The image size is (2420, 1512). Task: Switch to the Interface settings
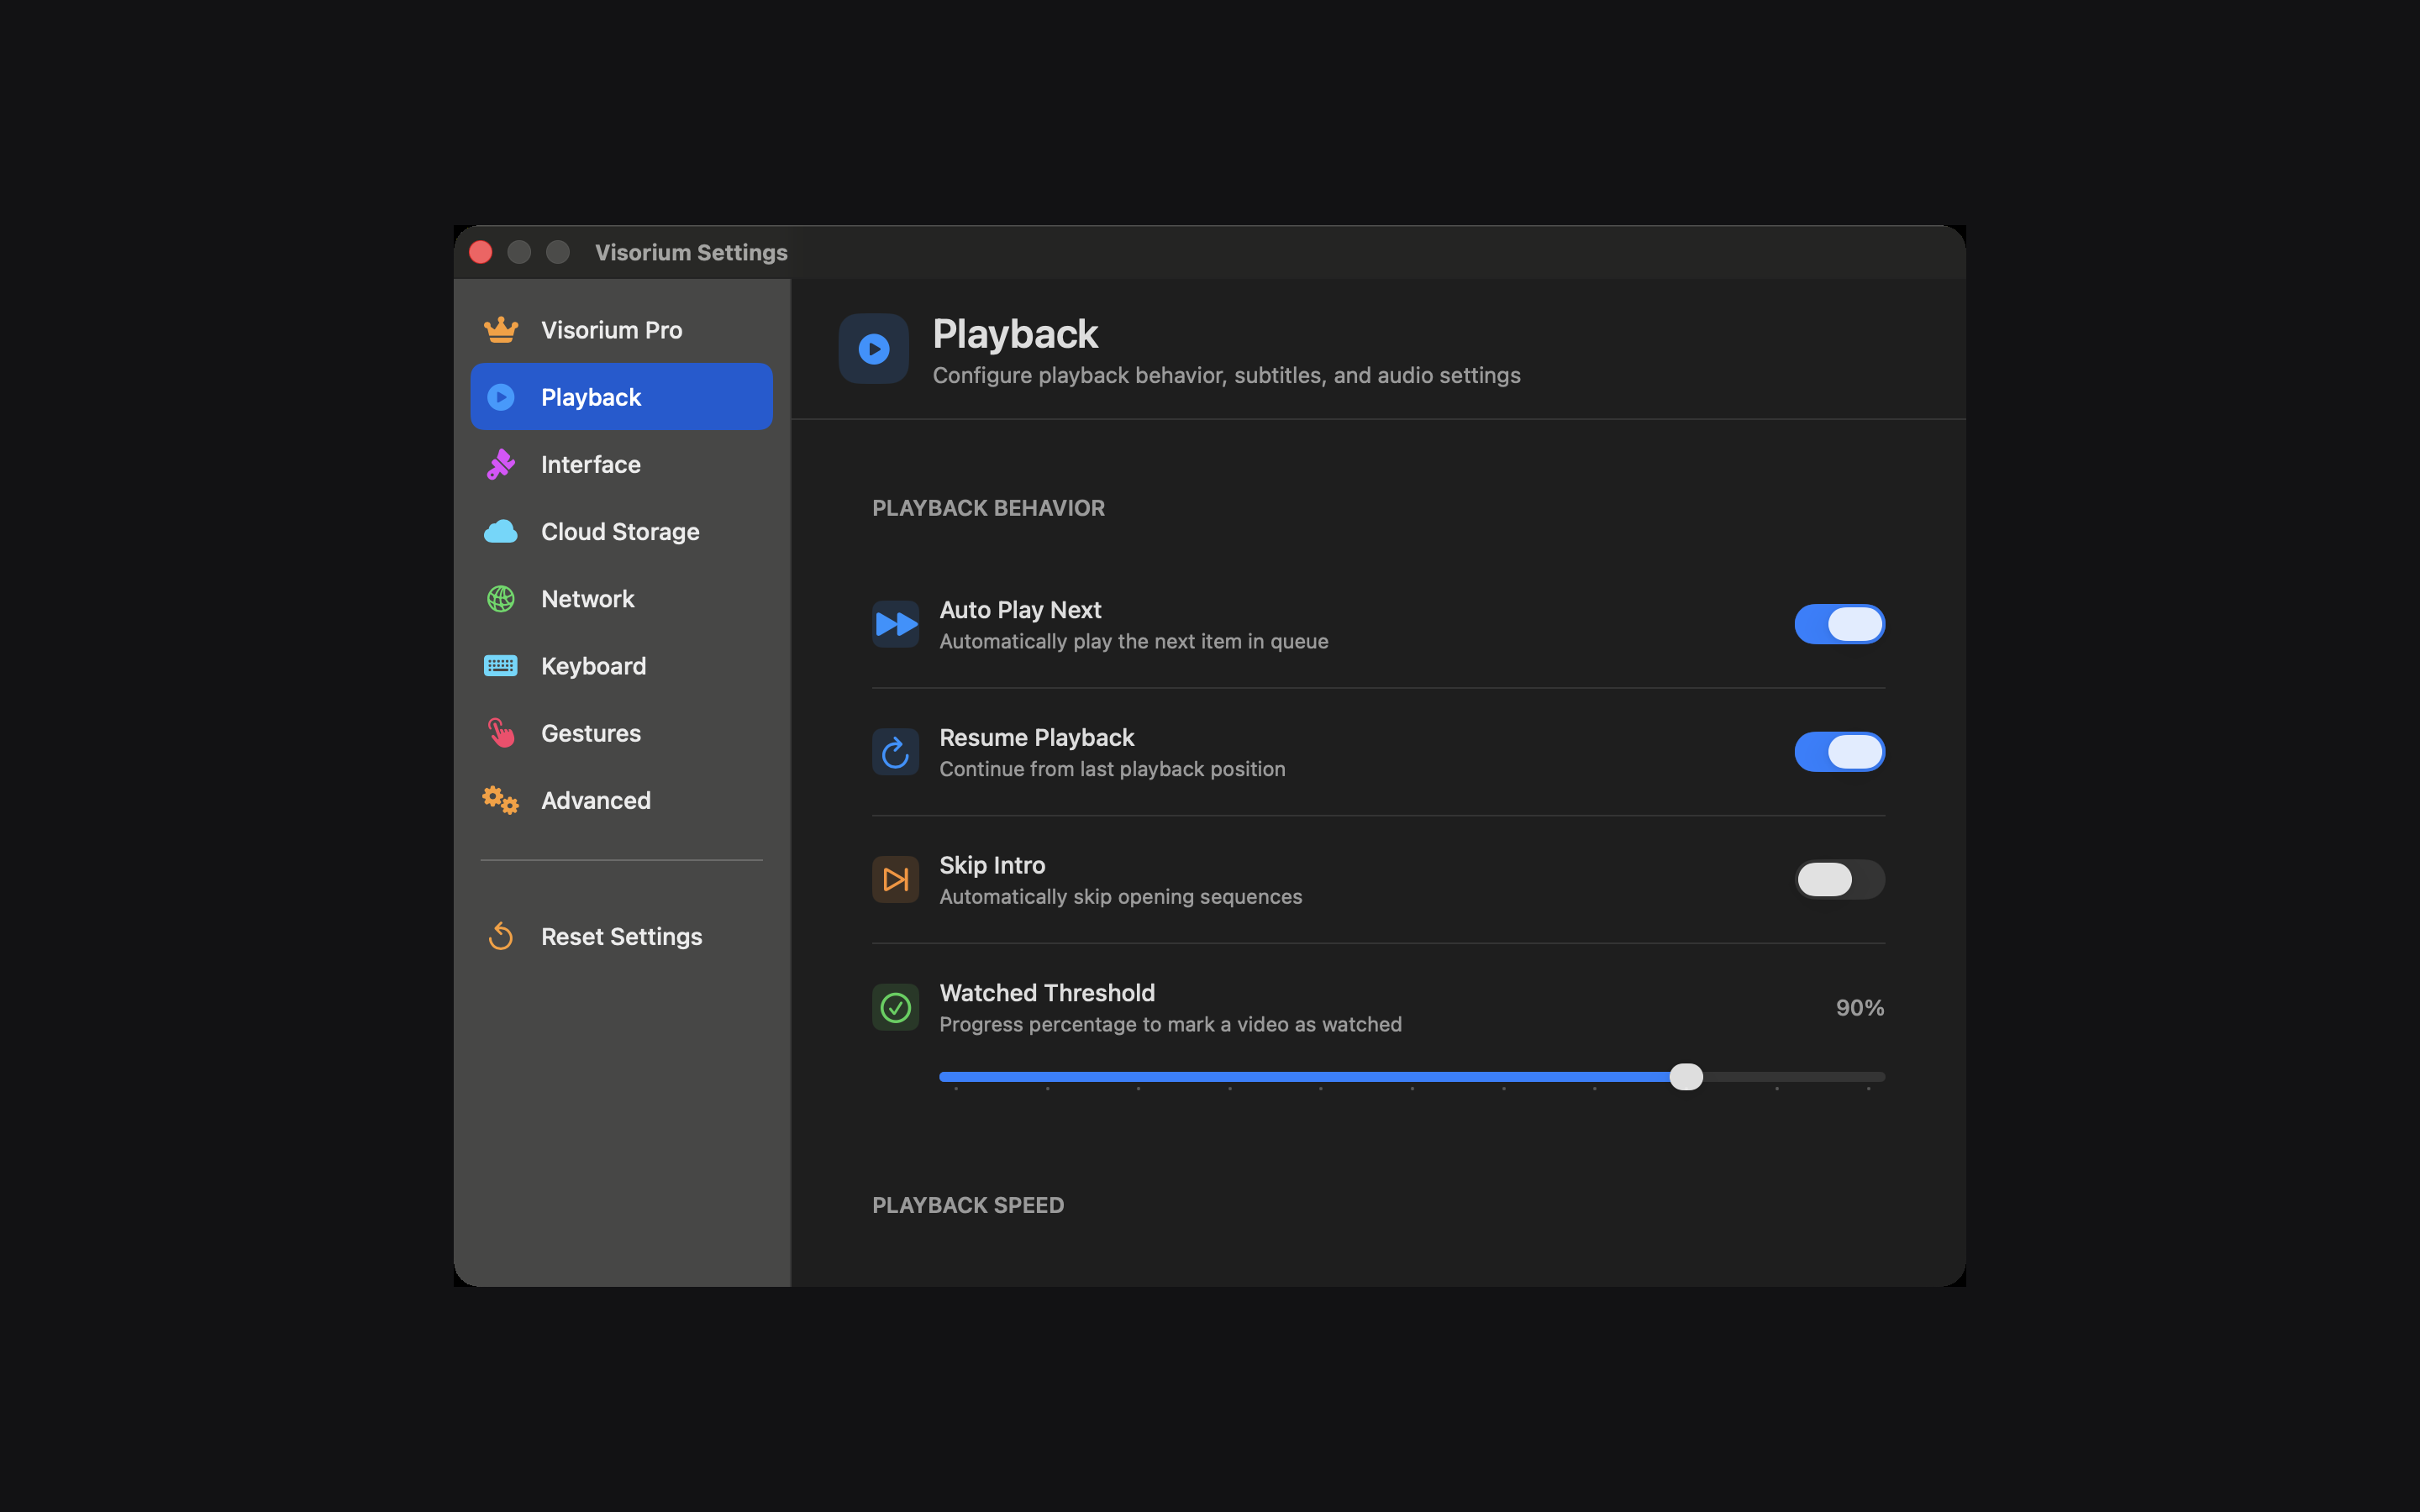point(622,464)
